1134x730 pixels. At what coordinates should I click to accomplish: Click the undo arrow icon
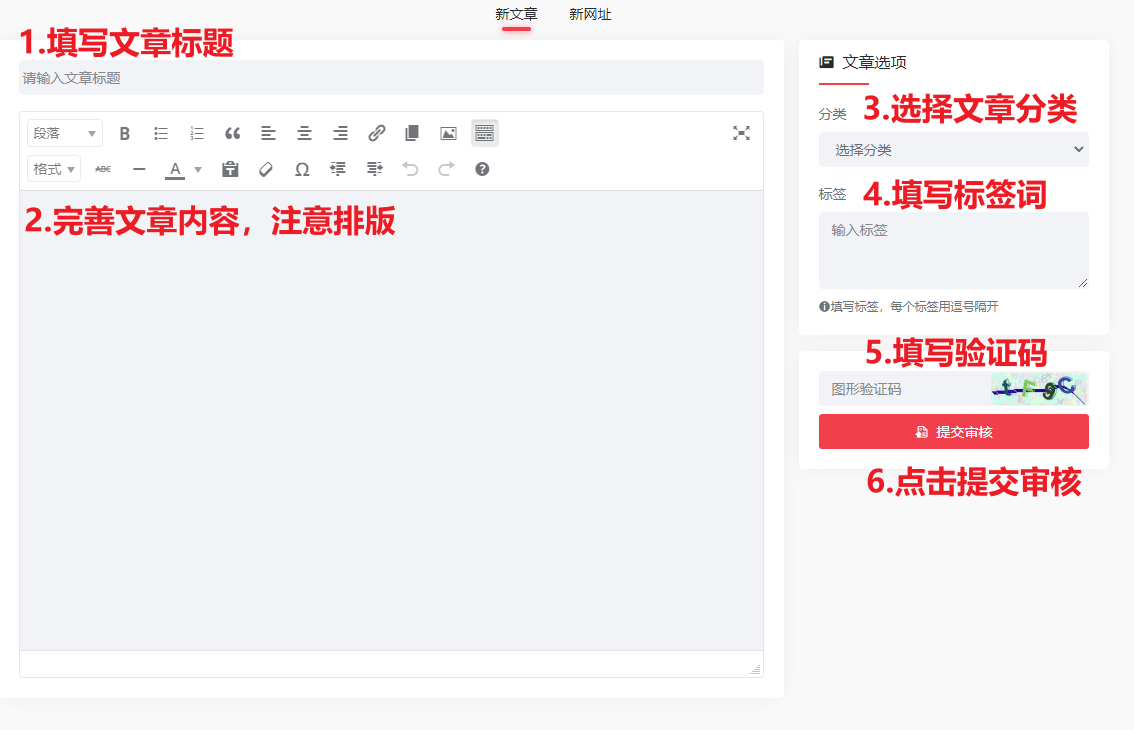(x=410, y=169)
